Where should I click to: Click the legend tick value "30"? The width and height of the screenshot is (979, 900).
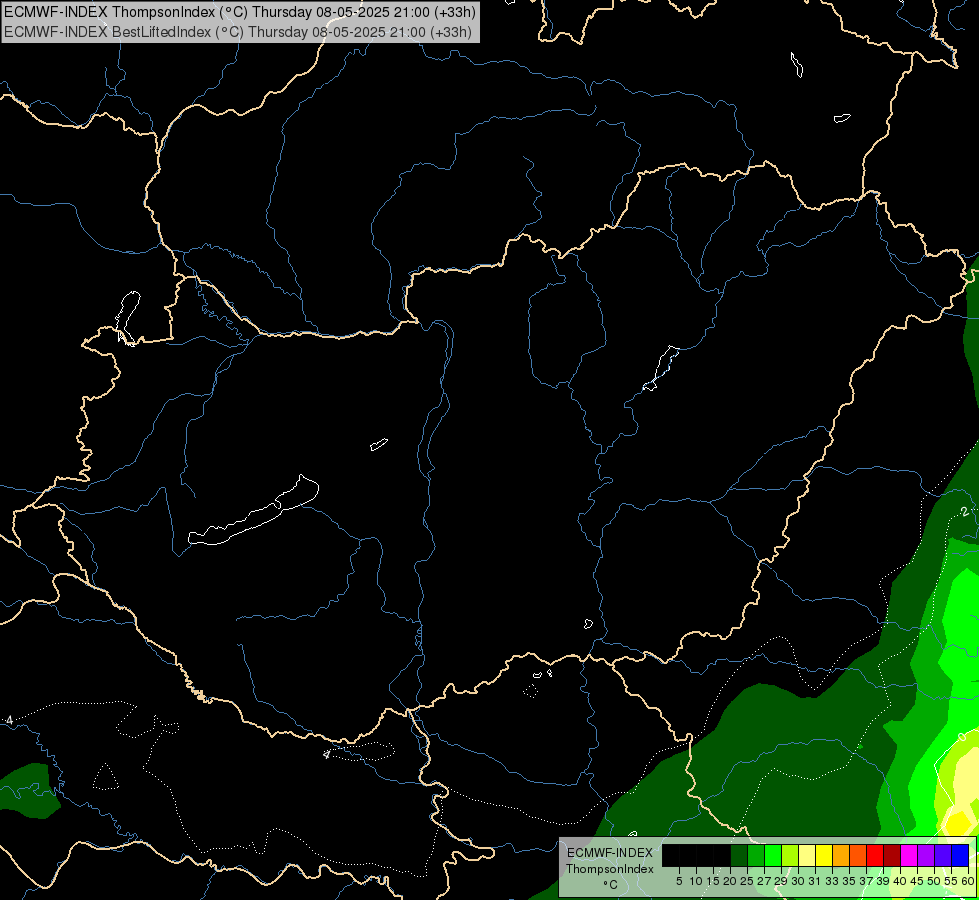(798, 881)
